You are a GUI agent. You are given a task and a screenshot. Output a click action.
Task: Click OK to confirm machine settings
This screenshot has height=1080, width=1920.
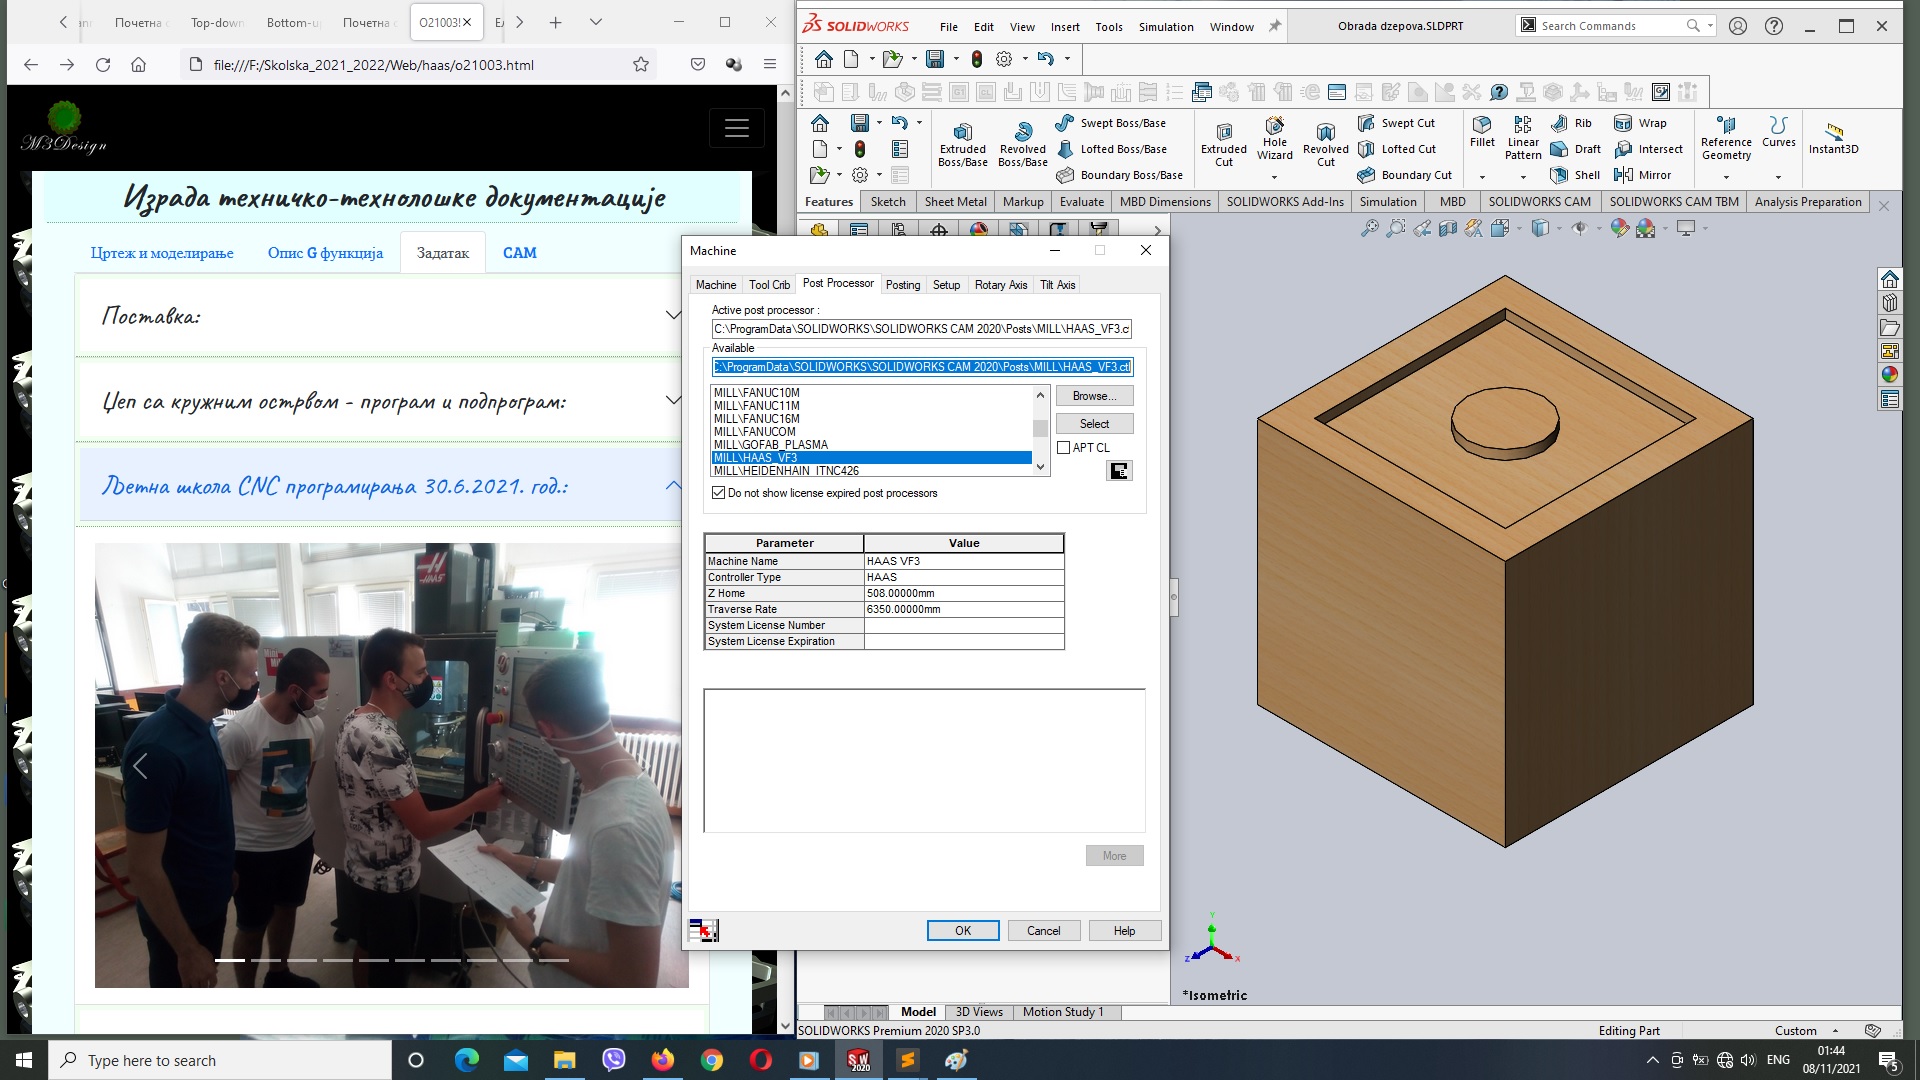coord(963,930)
